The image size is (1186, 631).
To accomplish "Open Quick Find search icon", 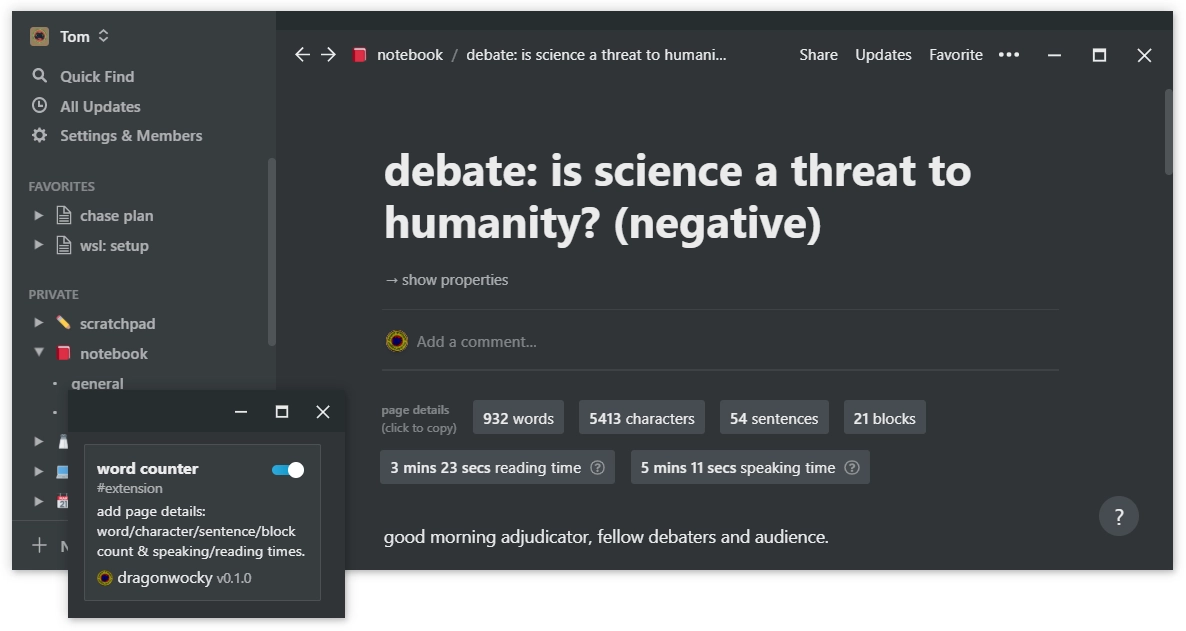I will point(40,76).
